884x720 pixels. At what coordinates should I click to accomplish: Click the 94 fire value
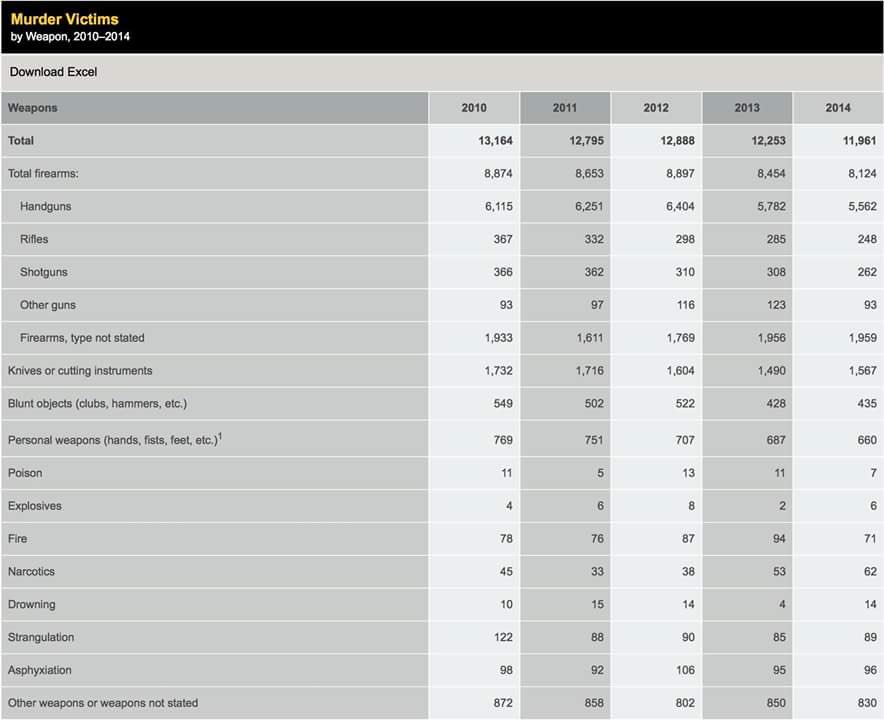point(780,538)
